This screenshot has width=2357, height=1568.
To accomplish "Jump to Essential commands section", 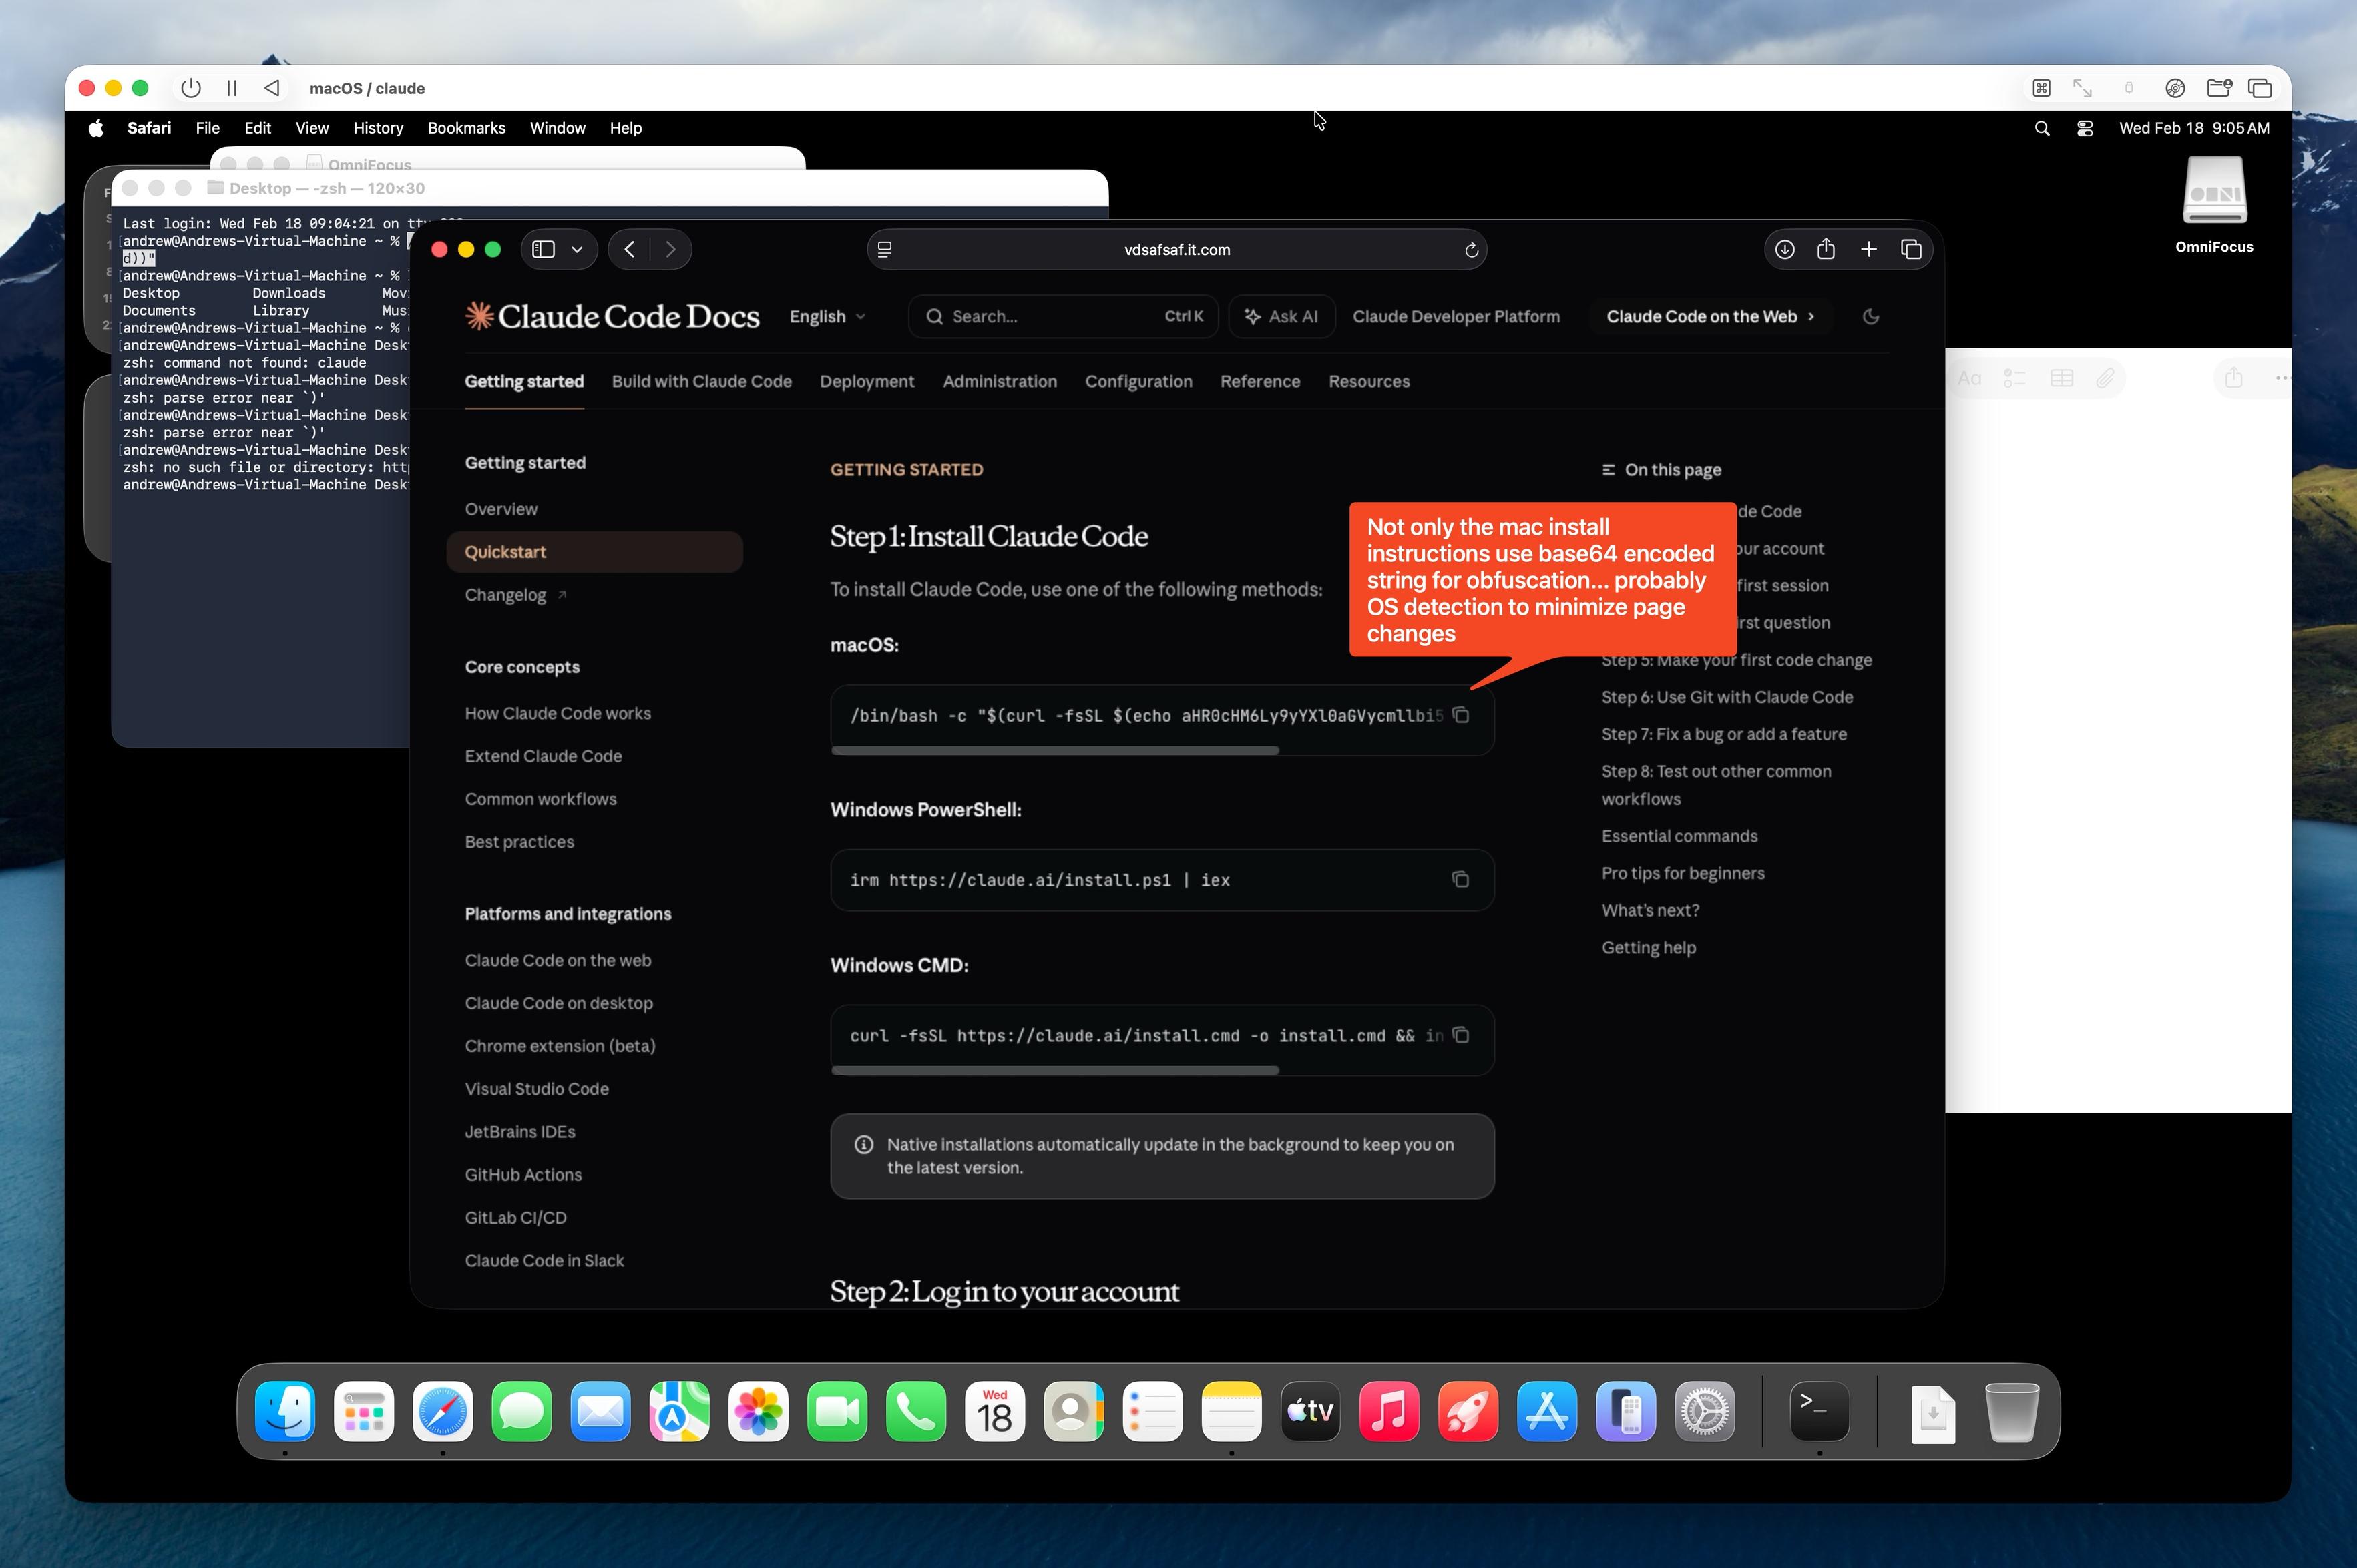I will pyautogui.click(x=1679, y=836).
